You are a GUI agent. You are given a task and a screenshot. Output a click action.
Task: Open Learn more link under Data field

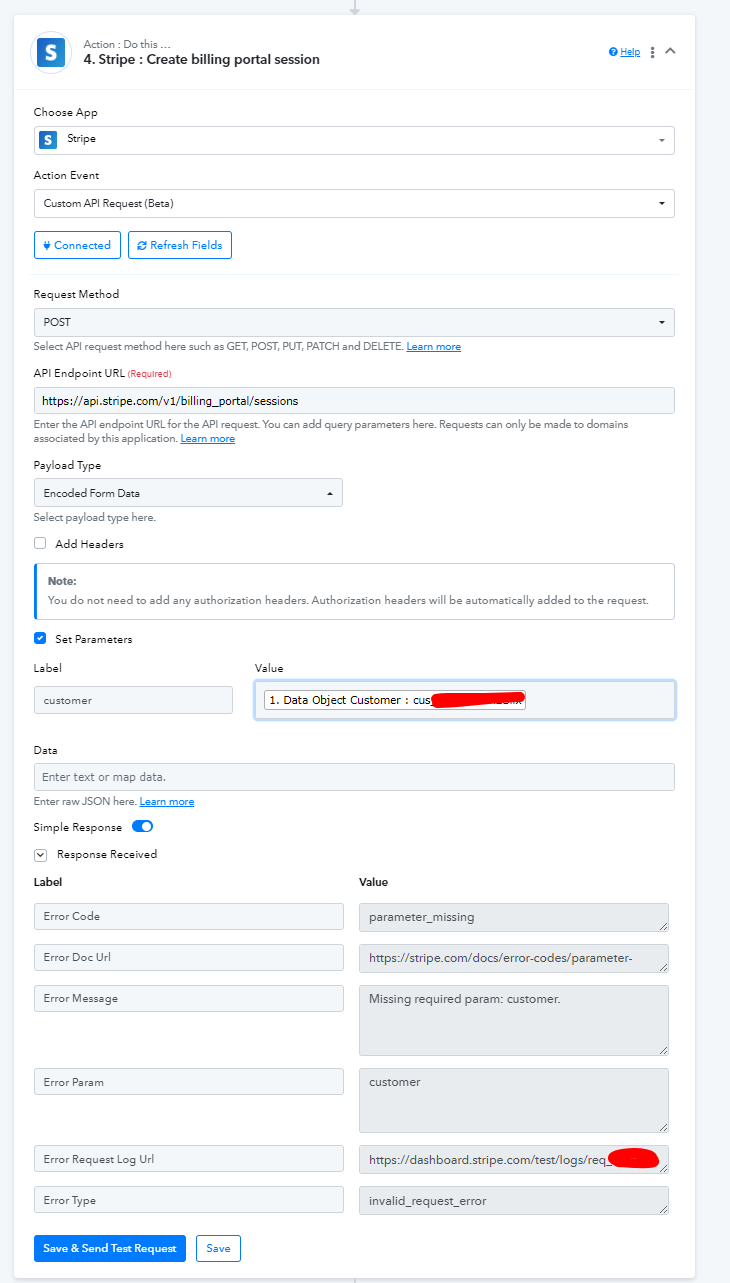pyautogui.click(x=167, y=802)
